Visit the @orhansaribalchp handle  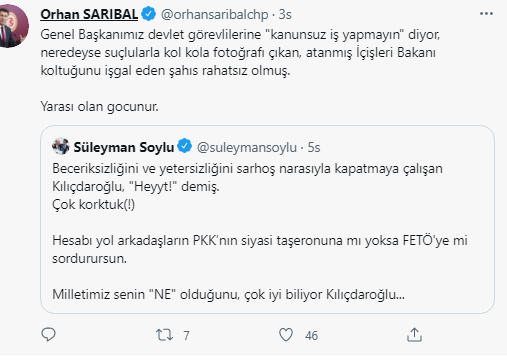click(x=214, y=14)
